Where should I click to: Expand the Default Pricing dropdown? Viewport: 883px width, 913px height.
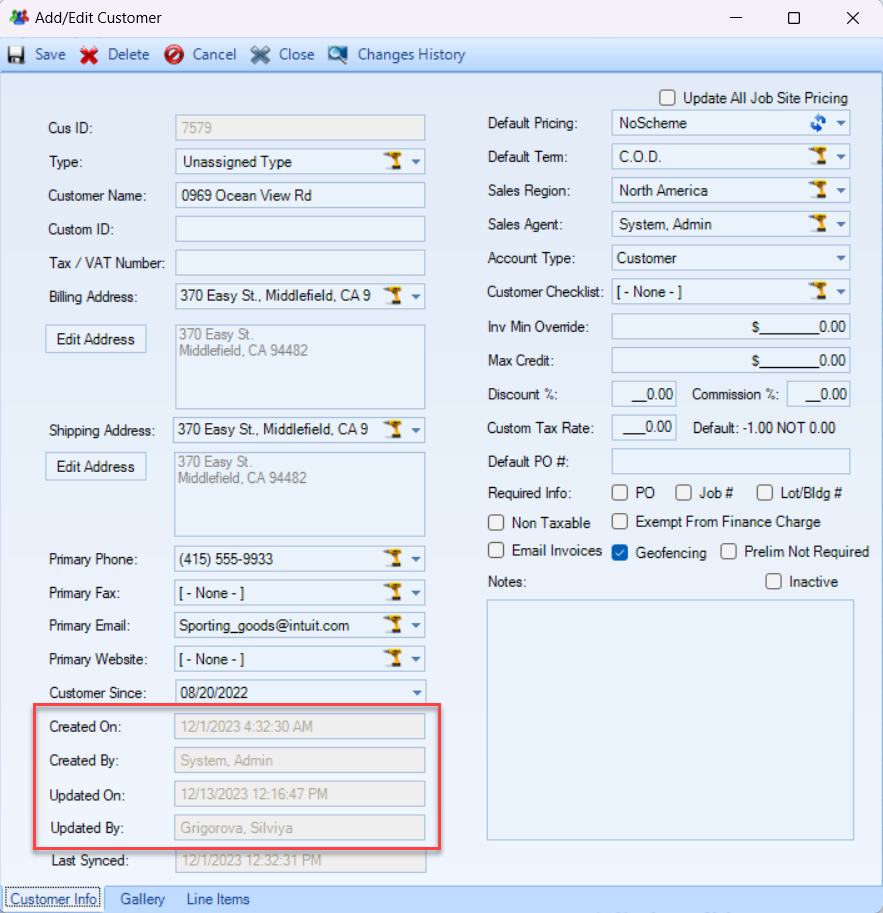point(841,123)
